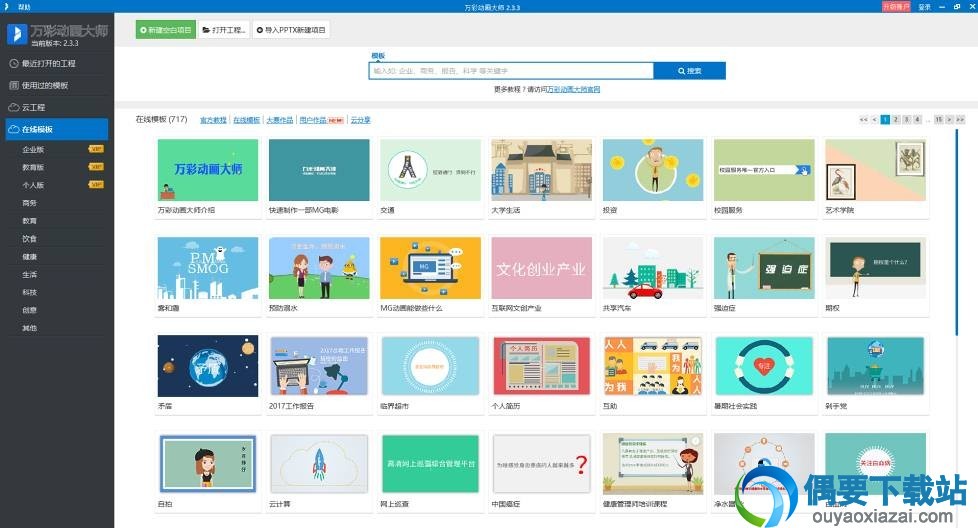This screenshot has width=978, height=528.
Task: Open the 万彩动画大师介绍 template
Action: 208,170
